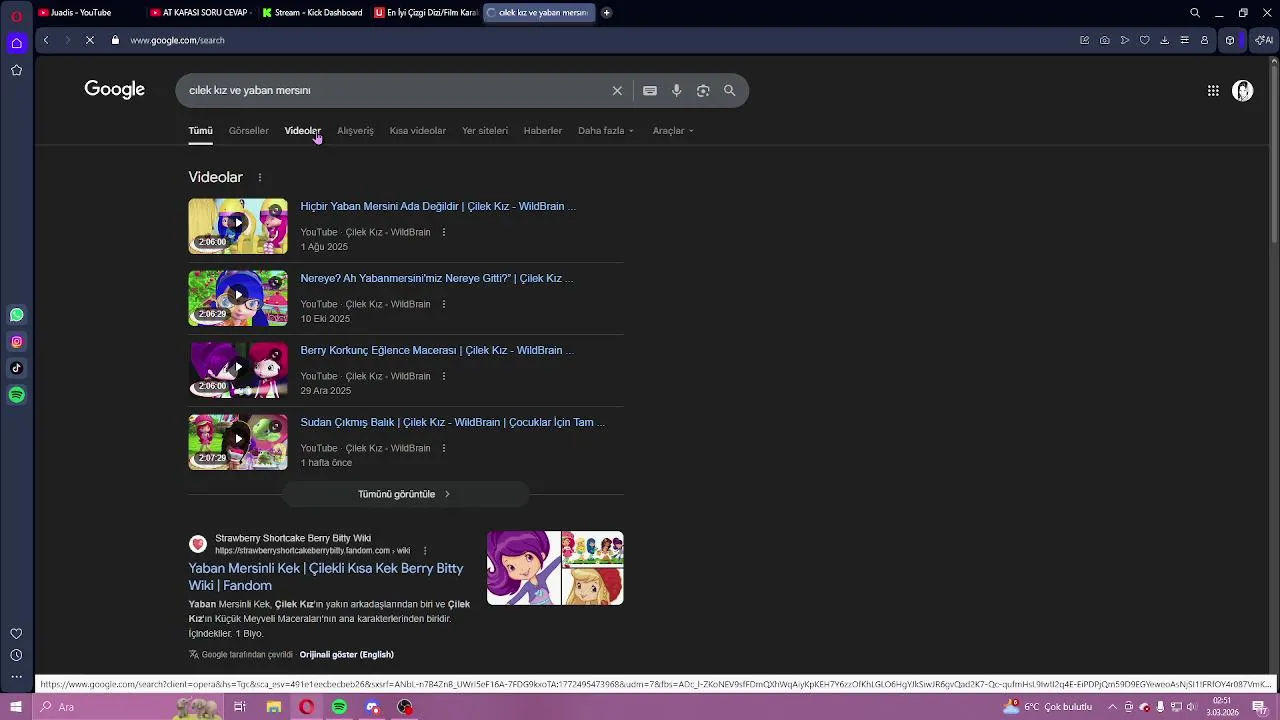Click the sidebar home icon
The height and width of the screenshot is (720, 1280).
[17, 43]
